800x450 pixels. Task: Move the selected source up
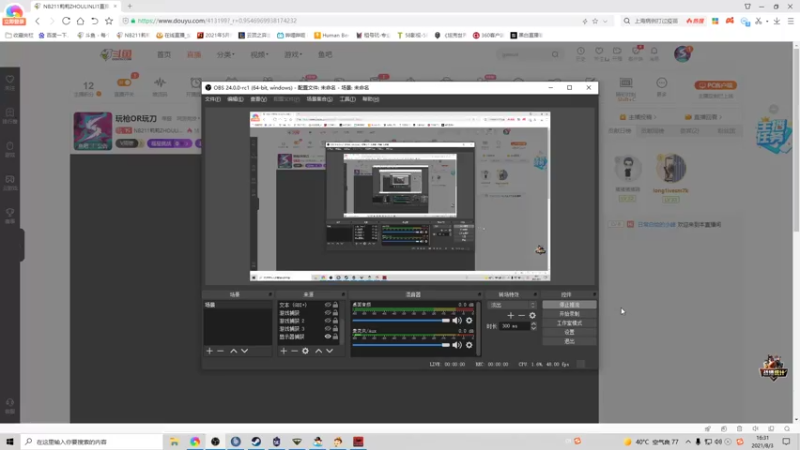[318, 351]
